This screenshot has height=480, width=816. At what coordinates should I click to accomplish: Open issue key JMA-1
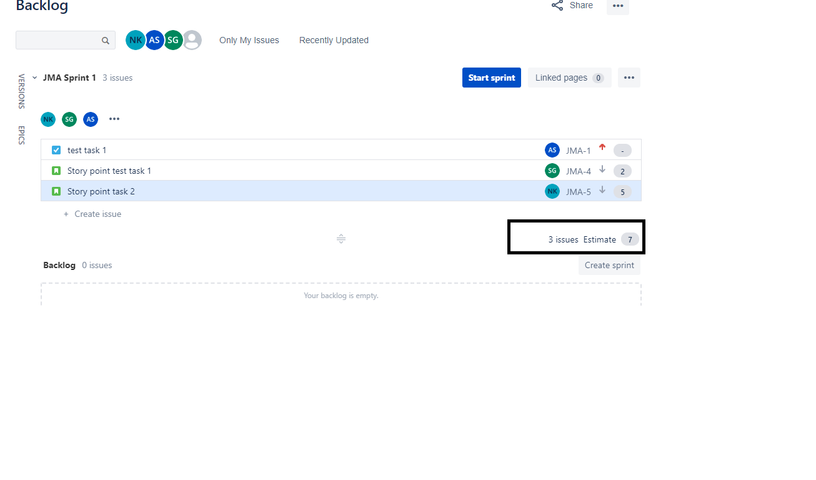point(578,150)
